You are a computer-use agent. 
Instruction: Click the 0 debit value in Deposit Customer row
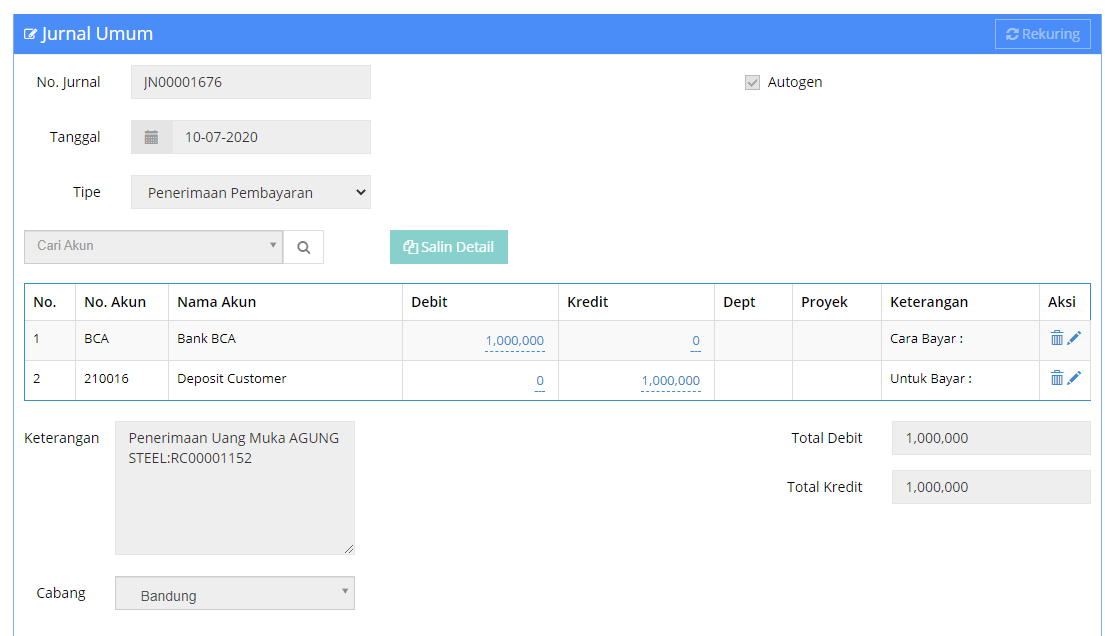coord(539,381)
